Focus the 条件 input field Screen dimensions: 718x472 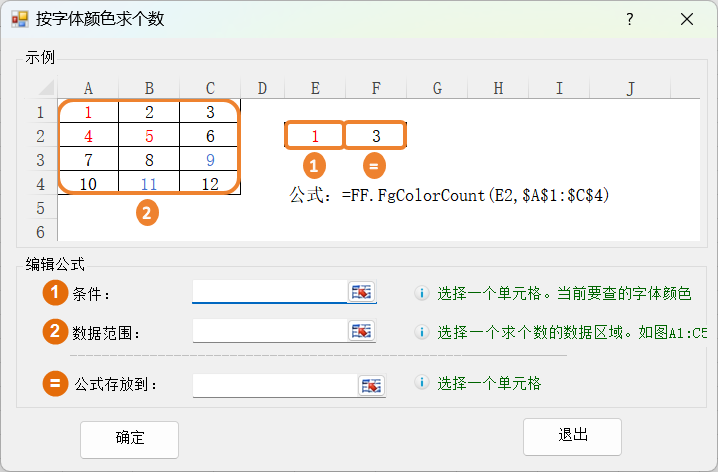click(x=269, y=292)
